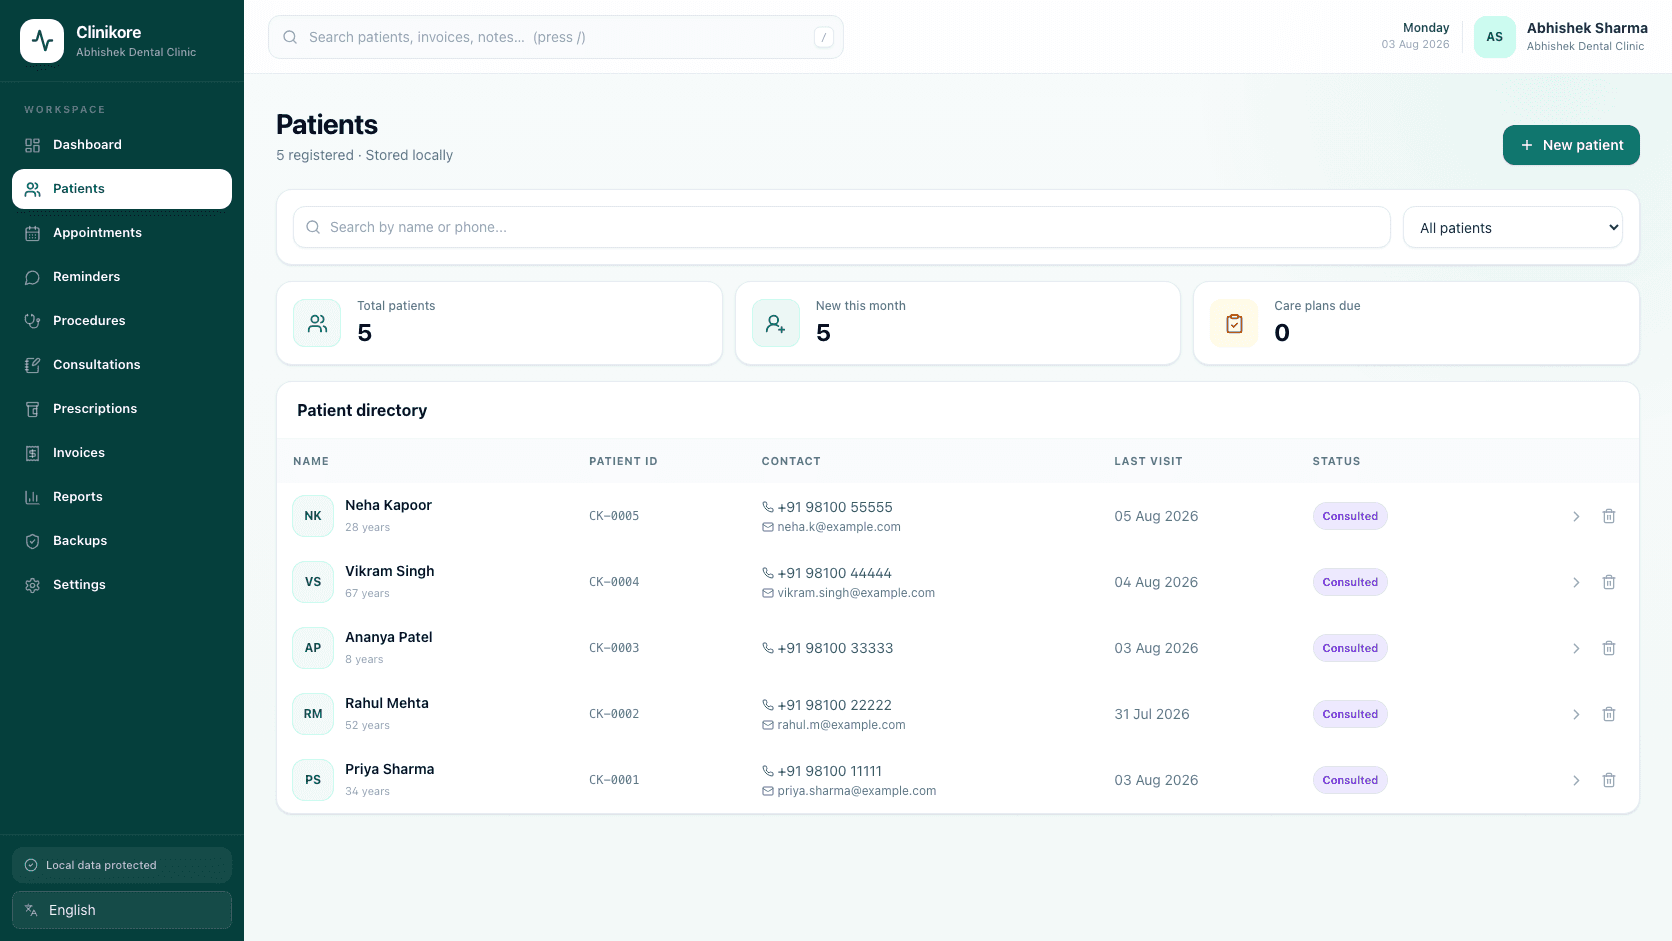
Task: Click the NAME column header
Action: [311, 461]
